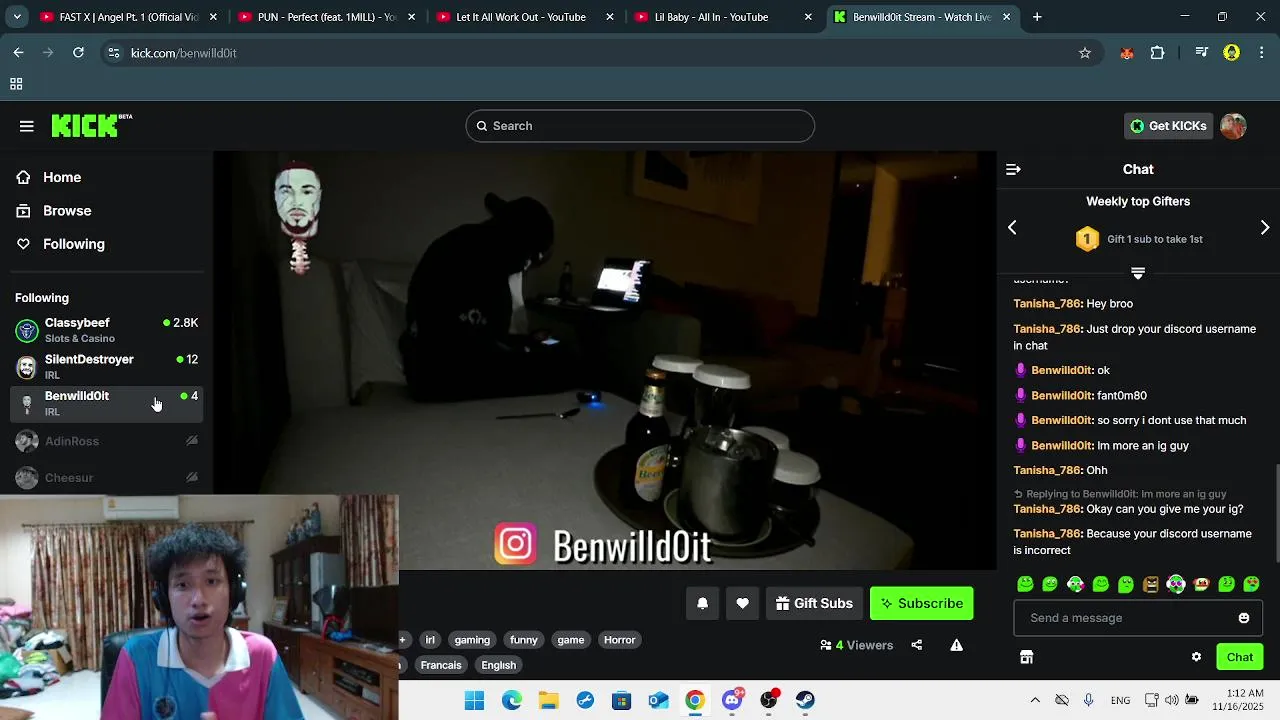Open File Explorer from taskbar
The image size is (1280, 720).
coord(548,700)
